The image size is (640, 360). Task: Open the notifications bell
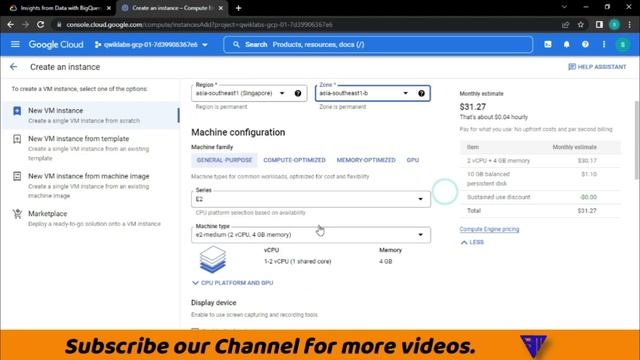click(567, 44)
